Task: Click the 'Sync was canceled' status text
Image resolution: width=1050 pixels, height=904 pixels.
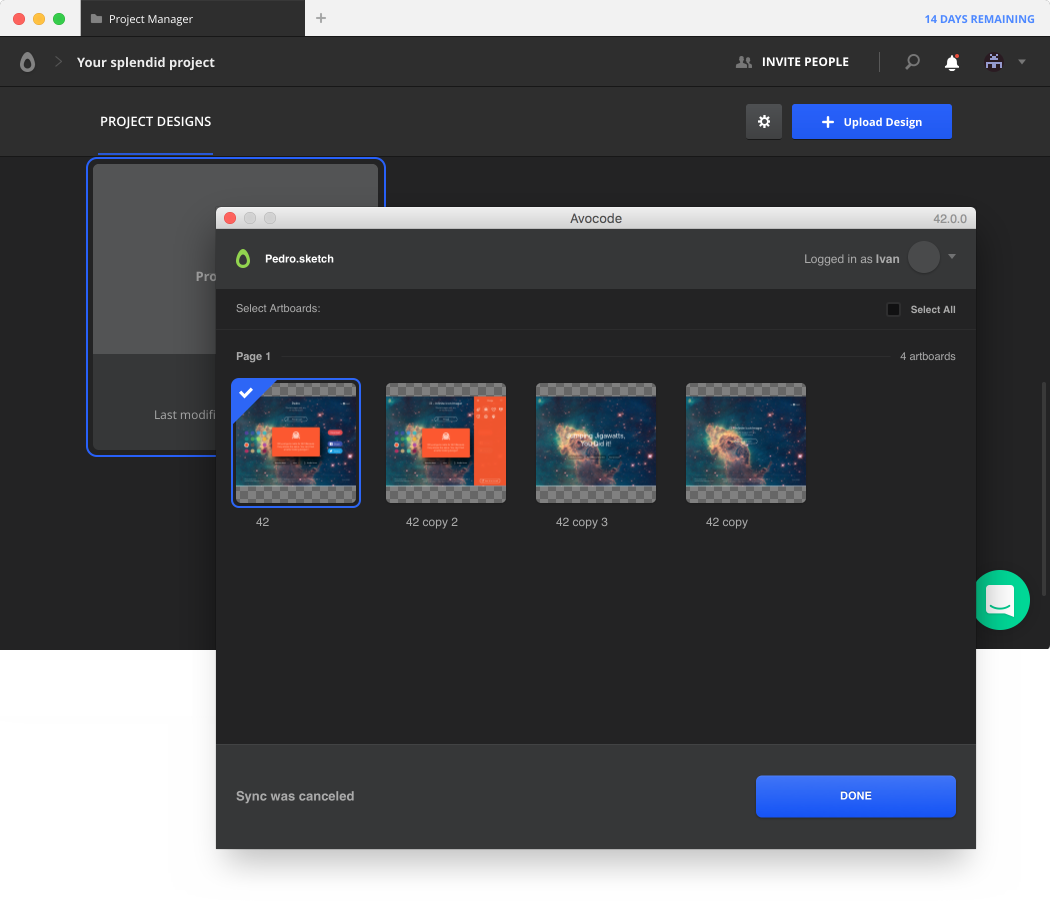Action: click(x=295, y=796)
